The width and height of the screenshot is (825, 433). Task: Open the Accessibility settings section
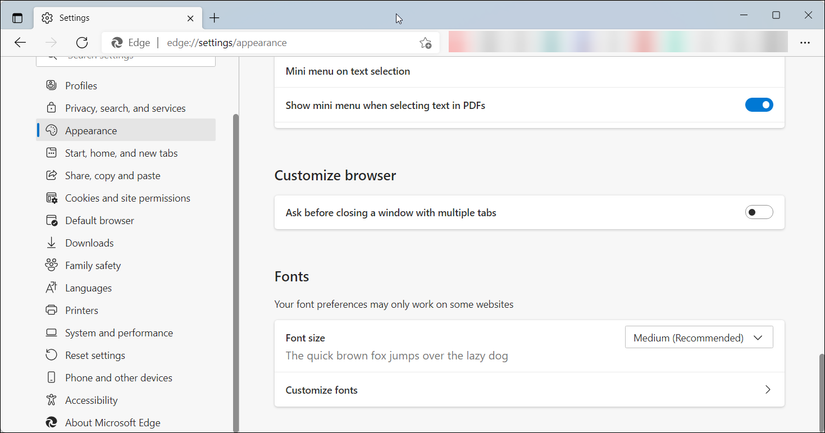coord(91,400)
